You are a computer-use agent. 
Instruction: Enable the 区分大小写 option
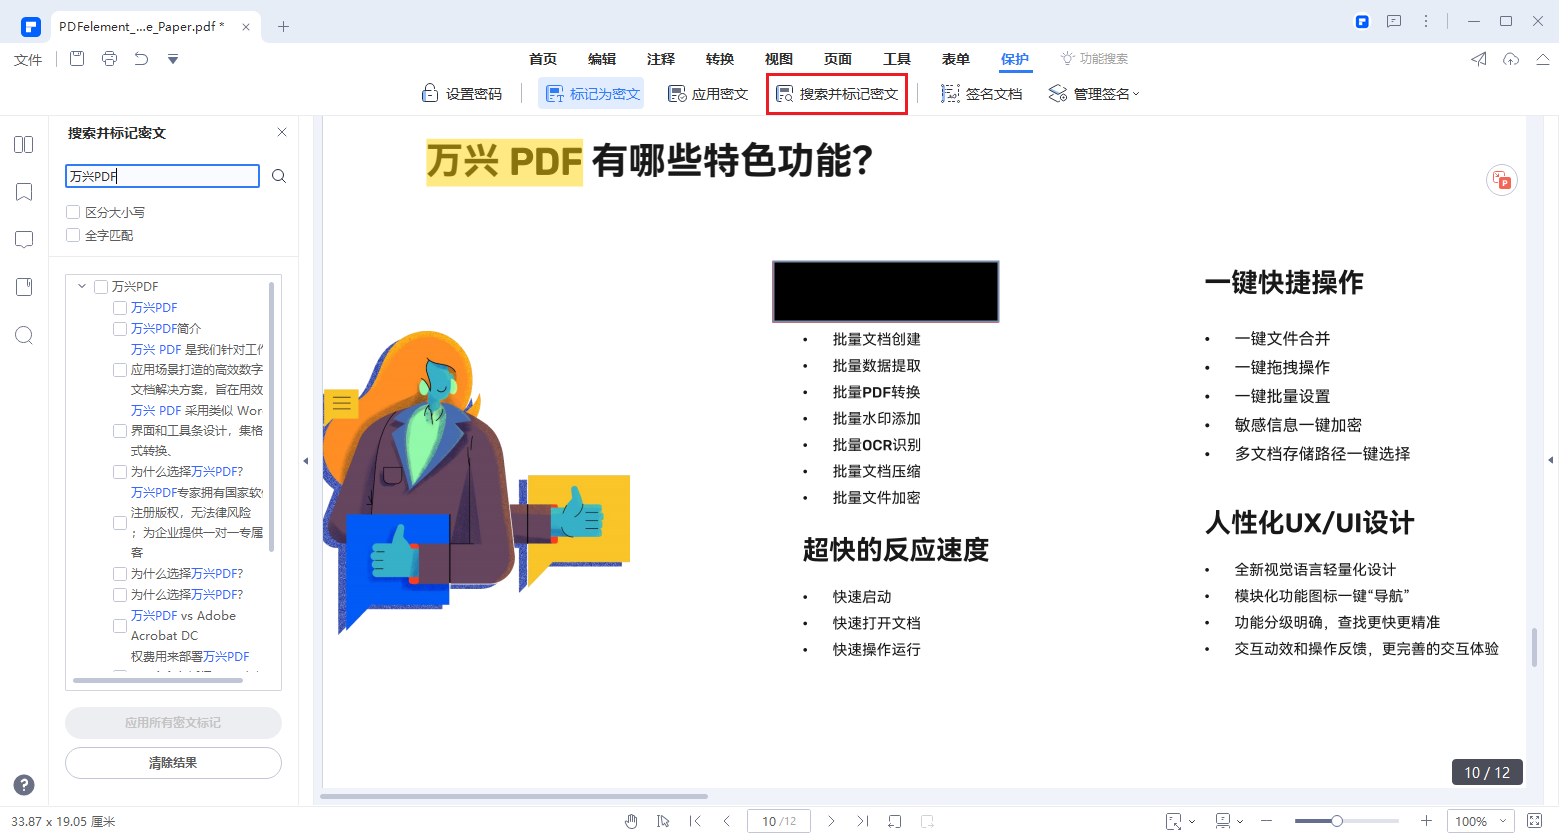tap(73, 211)
